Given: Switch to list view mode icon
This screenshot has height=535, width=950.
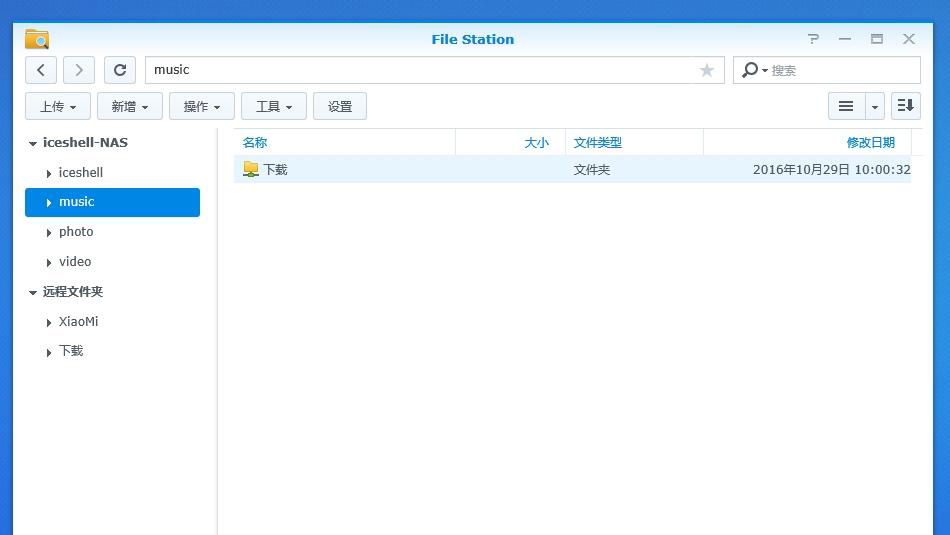Looking at the screenshot, I should 846,106.
